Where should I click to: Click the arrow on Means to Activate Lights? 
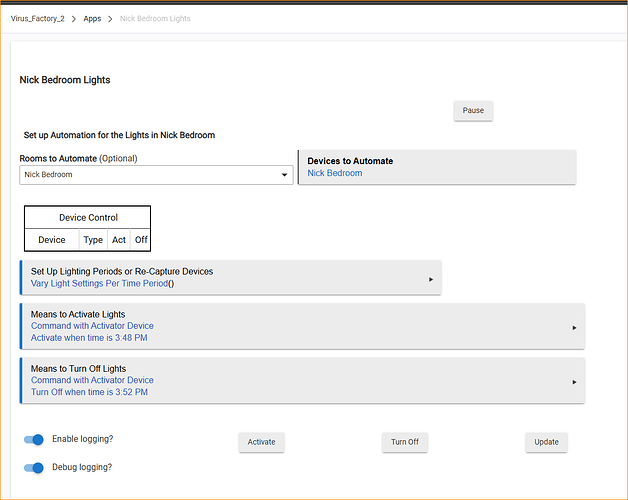pyautogui.click(x=574, y=327)
